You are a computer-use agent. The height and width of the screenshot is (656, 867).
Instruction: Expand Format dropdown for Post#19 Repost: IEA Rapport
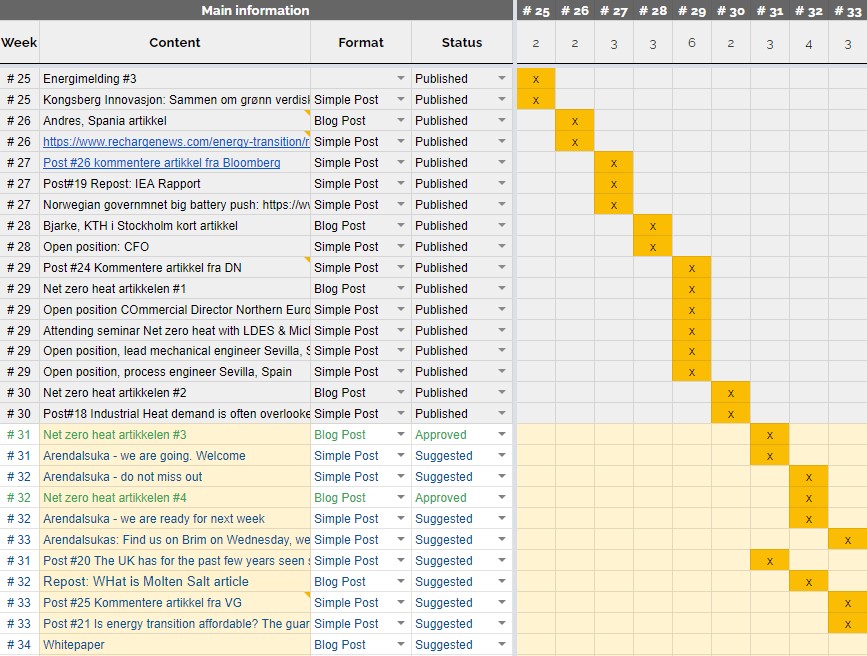point(401,184)
